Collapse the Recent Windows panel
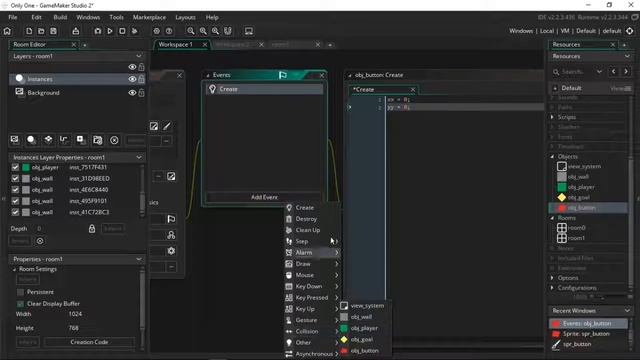640x360 pixels. click(627, 311)
